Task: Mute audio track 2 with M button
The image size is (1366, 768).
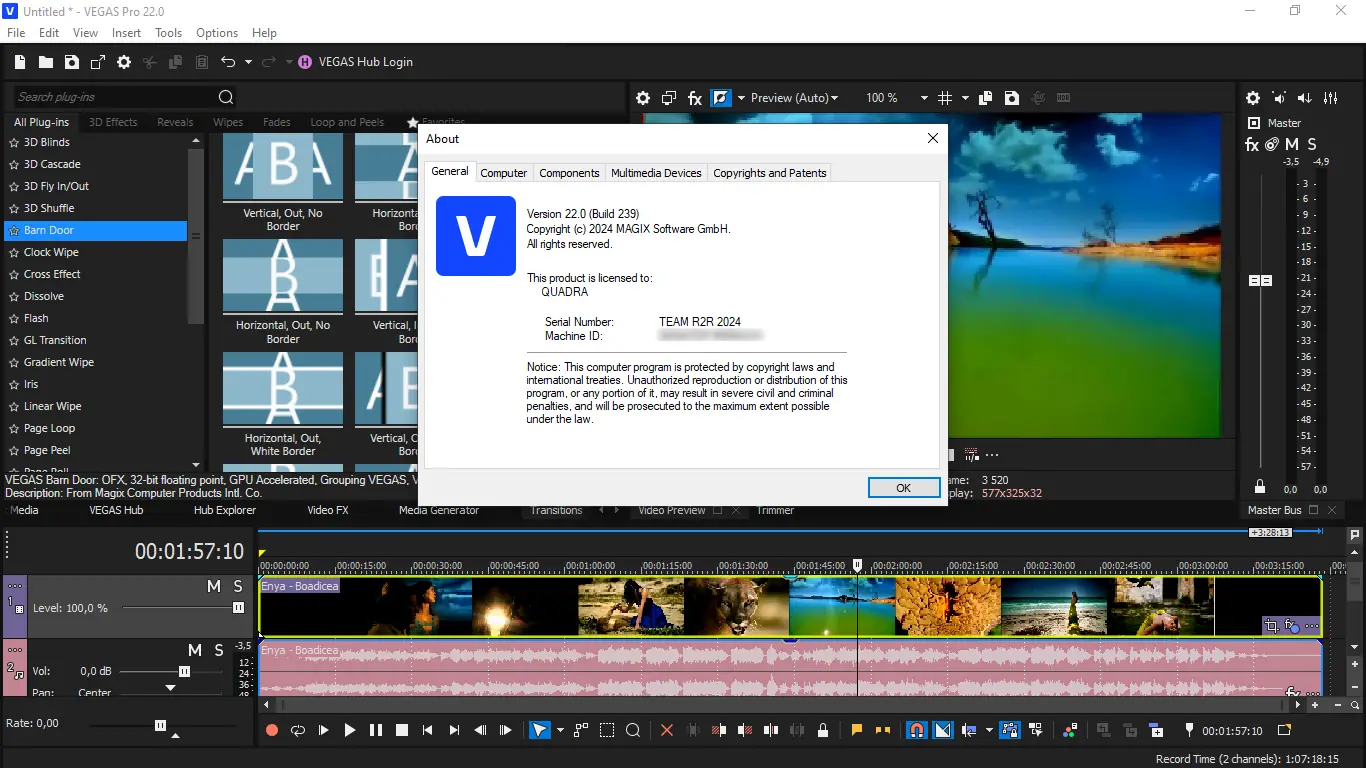Action: point(195,651)
